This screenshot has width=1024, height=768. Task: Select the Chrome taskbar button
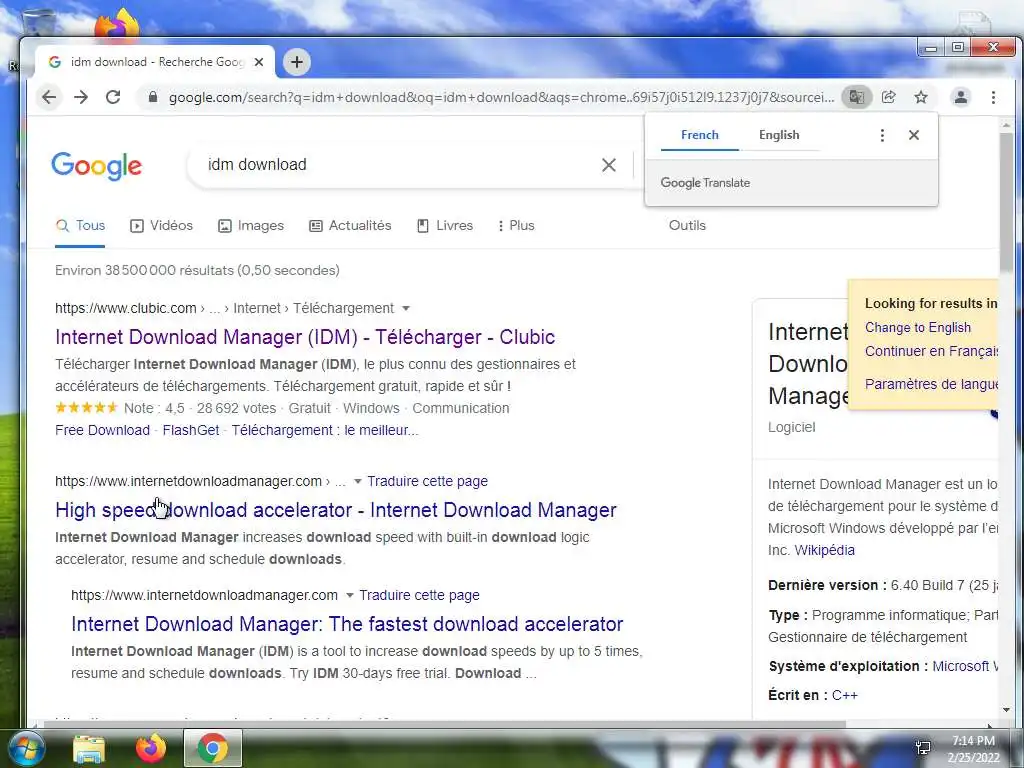point(213,748)
